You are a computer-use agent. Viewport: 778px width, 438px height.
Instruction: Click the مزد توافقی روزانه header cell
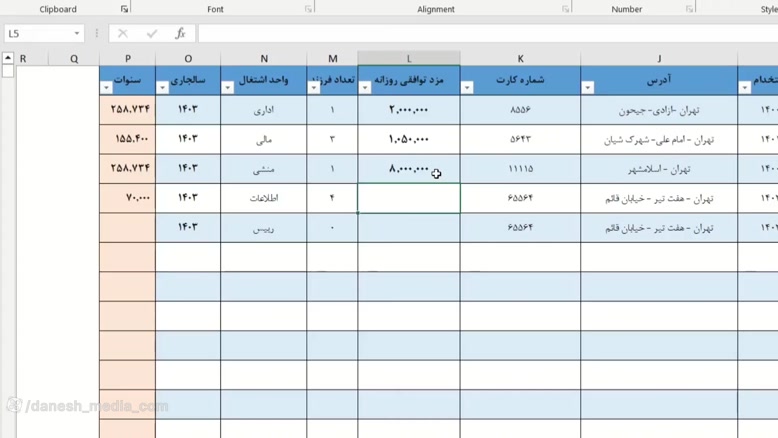tap(409, 80)
